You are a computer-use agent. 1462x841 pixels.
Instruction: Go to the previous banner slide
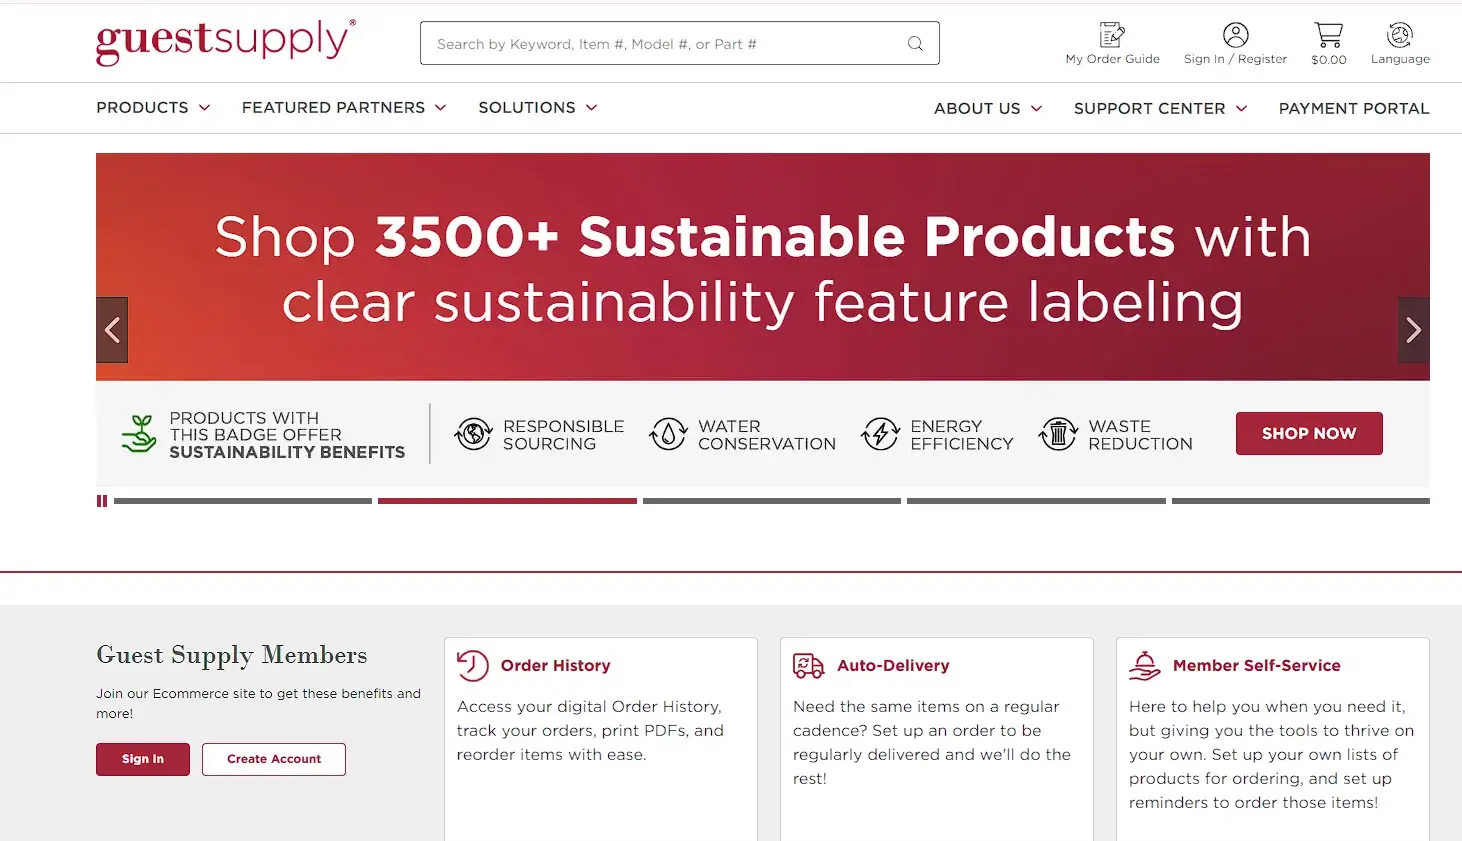(x=112, y=330)
